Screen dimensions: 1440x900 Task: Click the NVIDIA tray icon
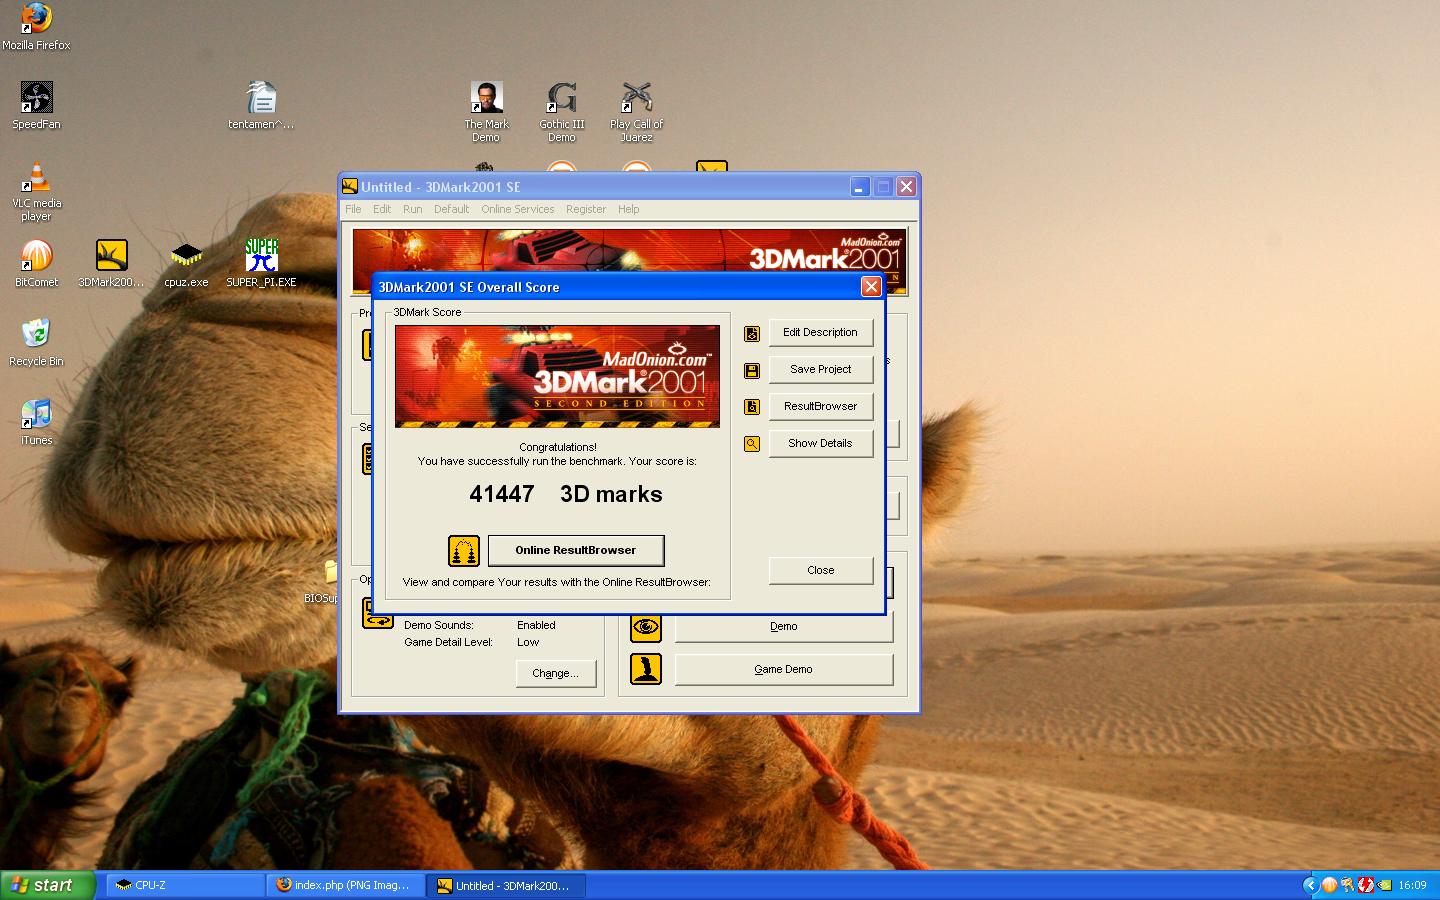(1385, 885)
